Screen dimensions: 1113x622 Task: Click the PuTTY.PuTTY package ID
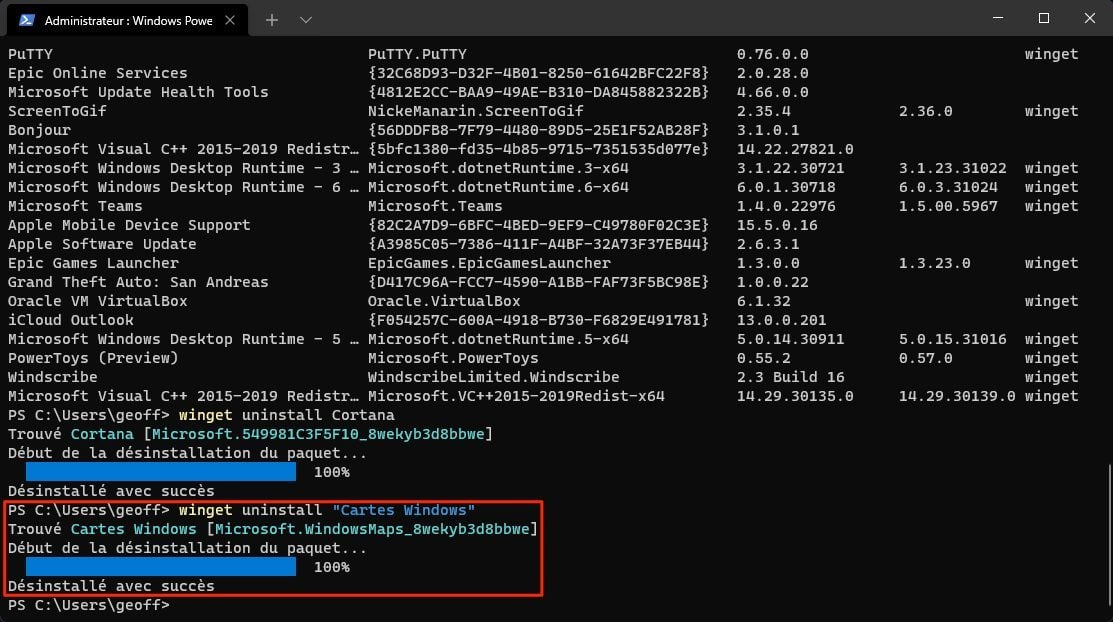pyautogui.click(x=417, y=54)
